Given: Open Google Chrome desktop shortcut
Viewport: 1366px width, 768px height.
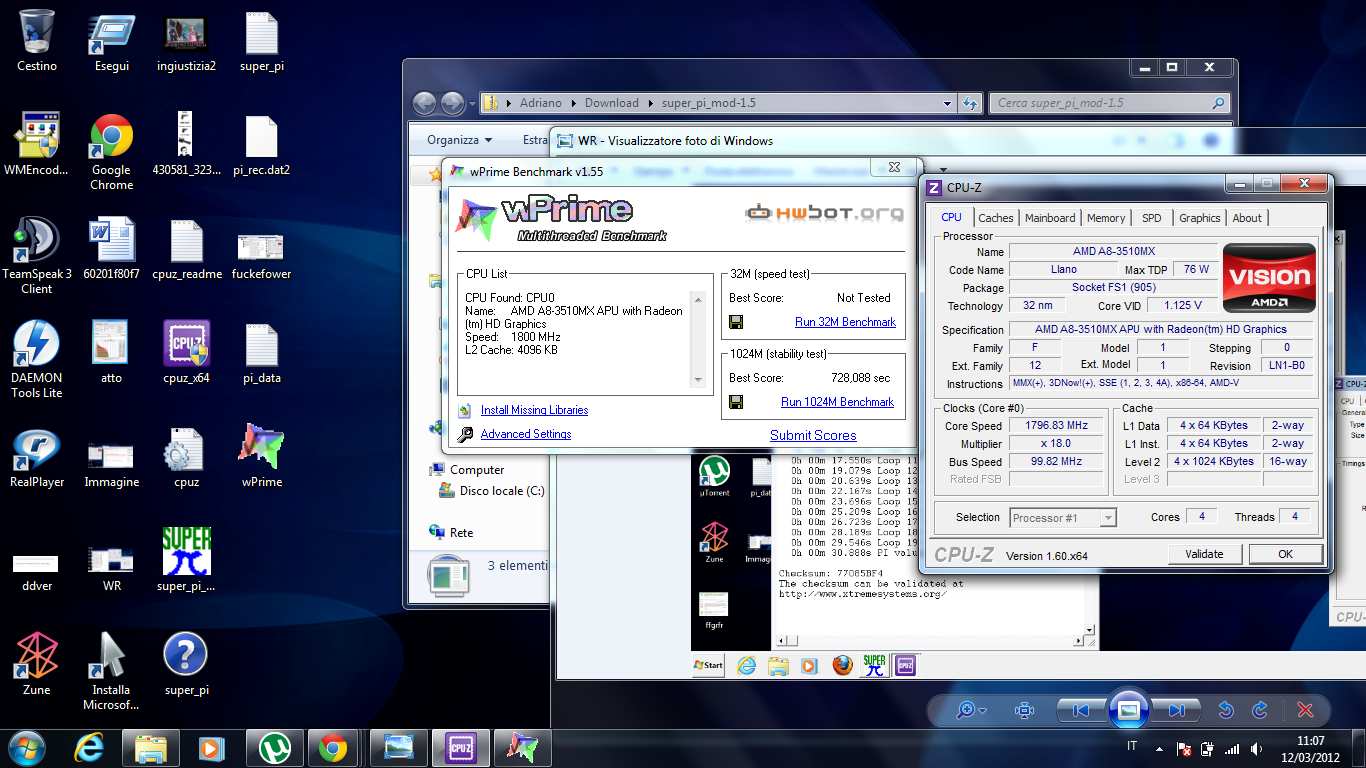Looking at the screenshot, I should (x=111, y=151).
